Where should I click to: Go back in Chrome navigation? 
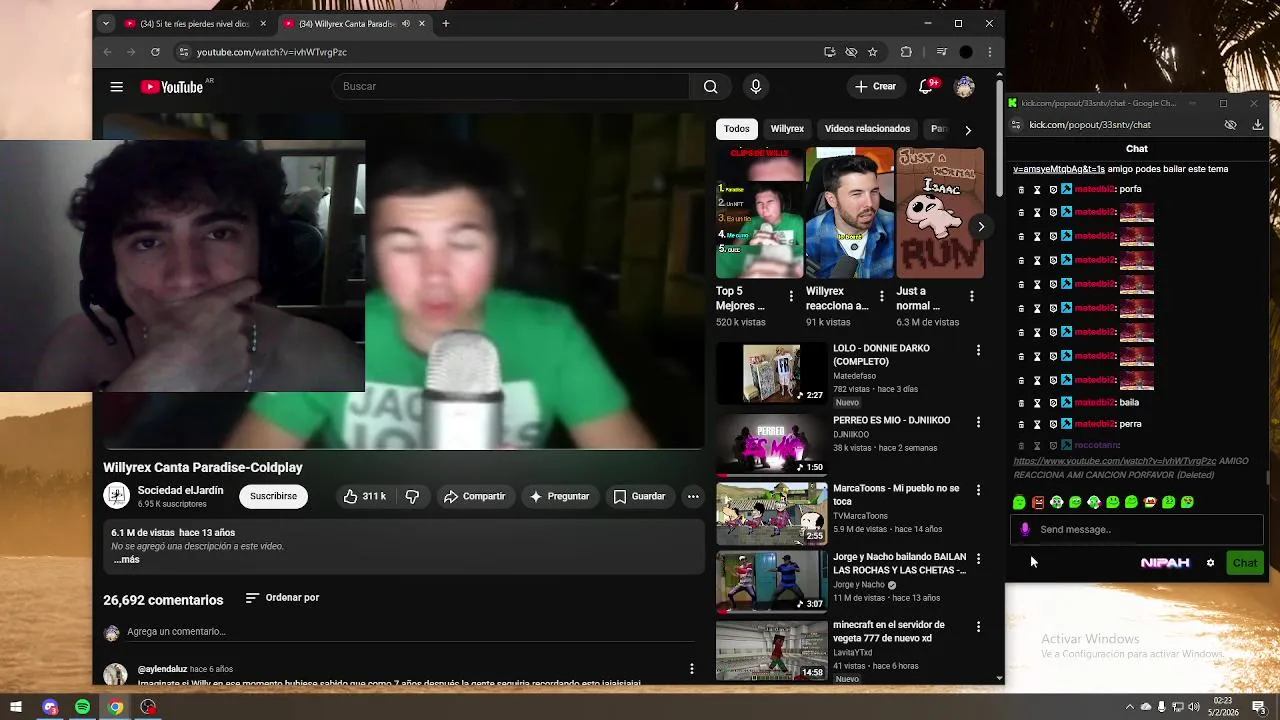click(107, 52)
